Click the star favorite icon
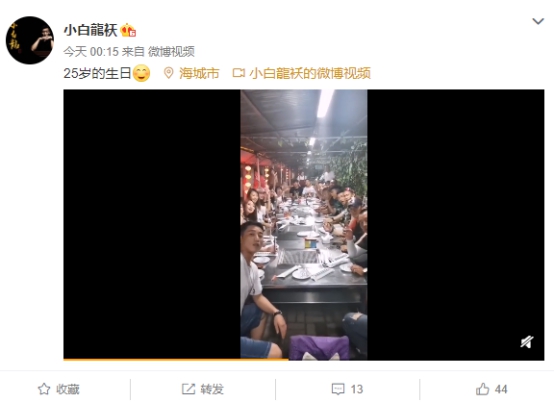The image size is (554, 402). (x=44, y=389)
